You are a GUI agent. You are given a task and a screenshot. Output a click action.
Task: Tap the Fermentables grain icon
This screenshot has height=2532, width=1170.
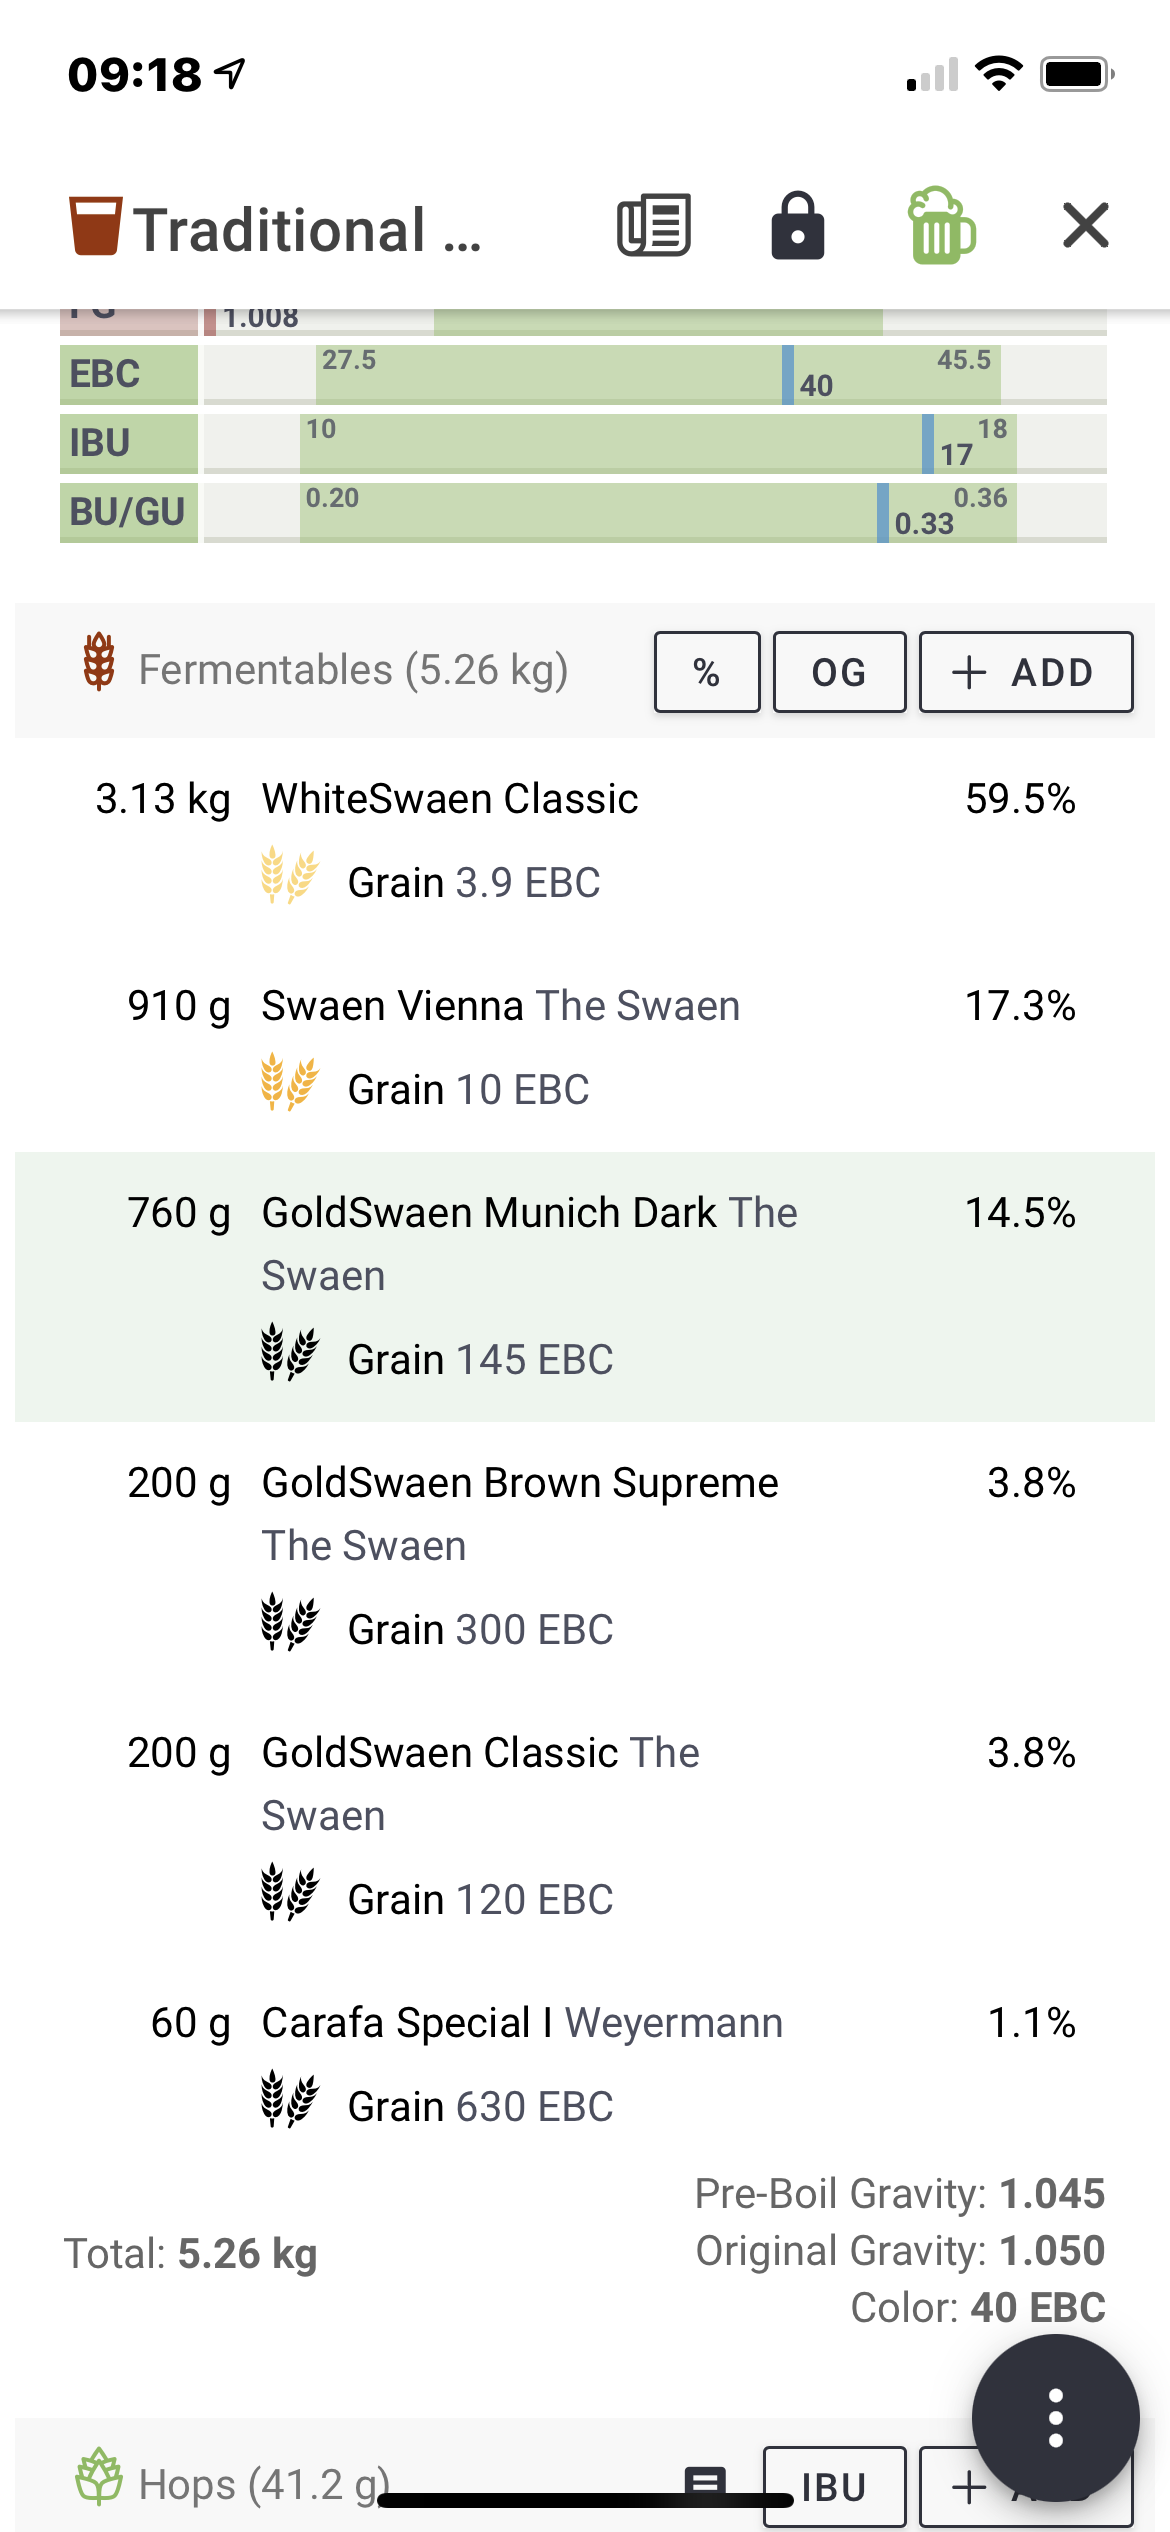click(x=99, y=662)
